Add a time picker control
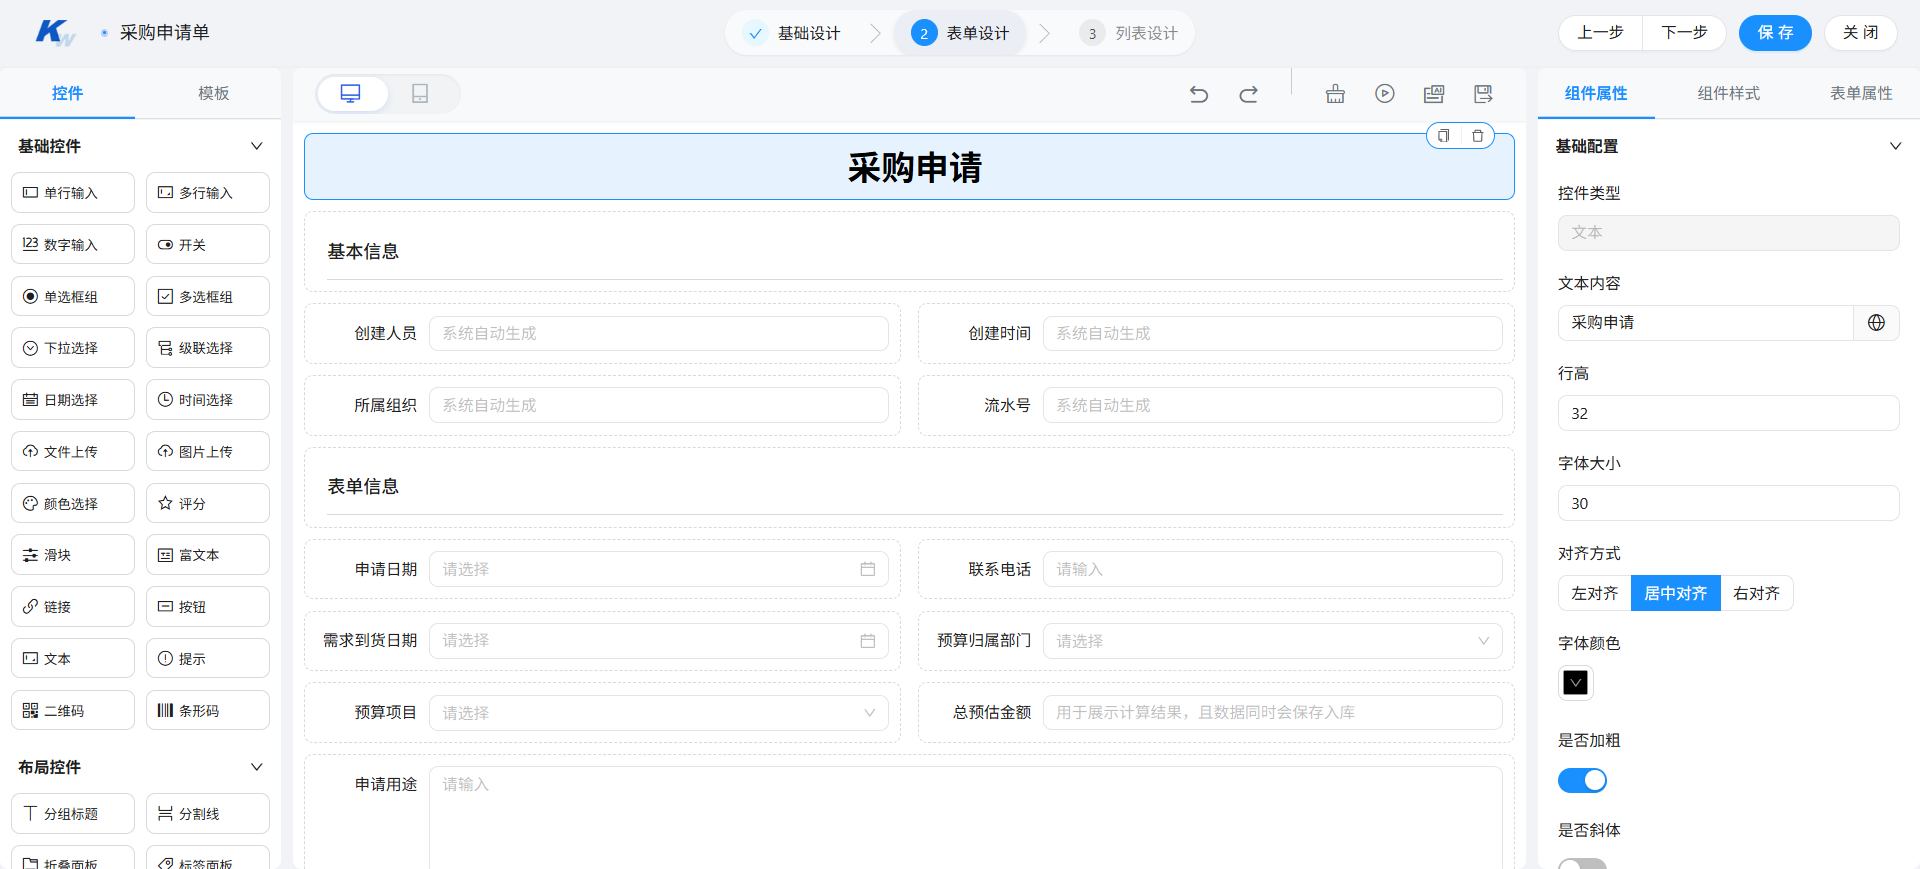The height and width of the screenshot is (869, 1920). (208, 400)
